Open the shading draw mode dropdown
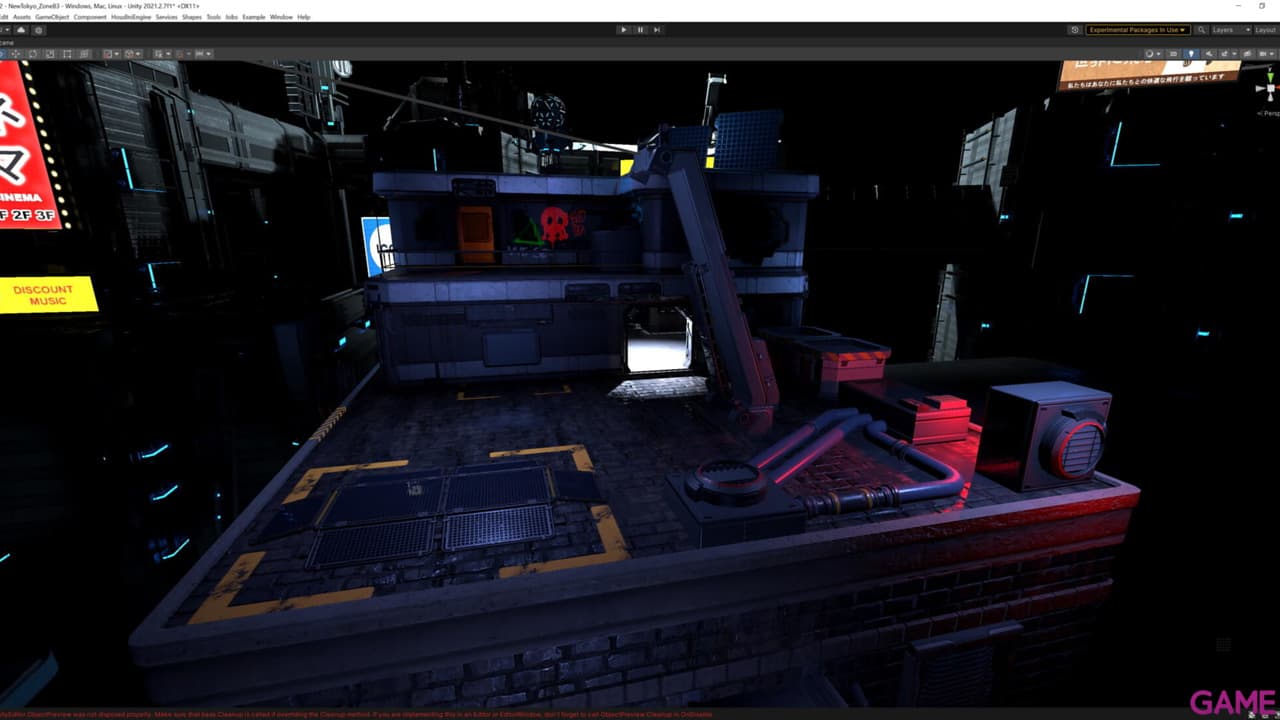The width and height of the screenshot is (1280, 720). [x=1153, y=53]
